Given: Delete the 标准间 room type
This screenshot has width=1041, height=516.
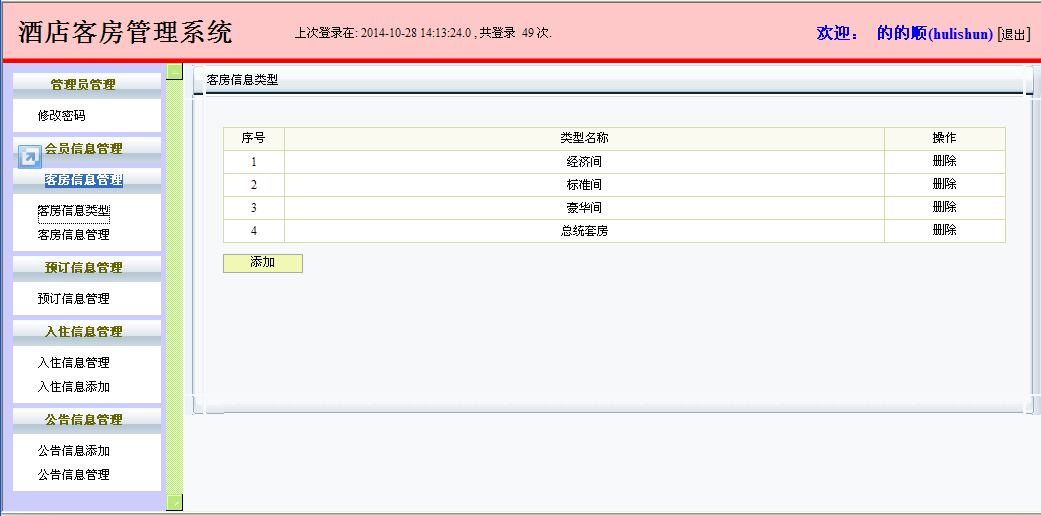Looking at the screenshot, I should [x=944, y=184].
